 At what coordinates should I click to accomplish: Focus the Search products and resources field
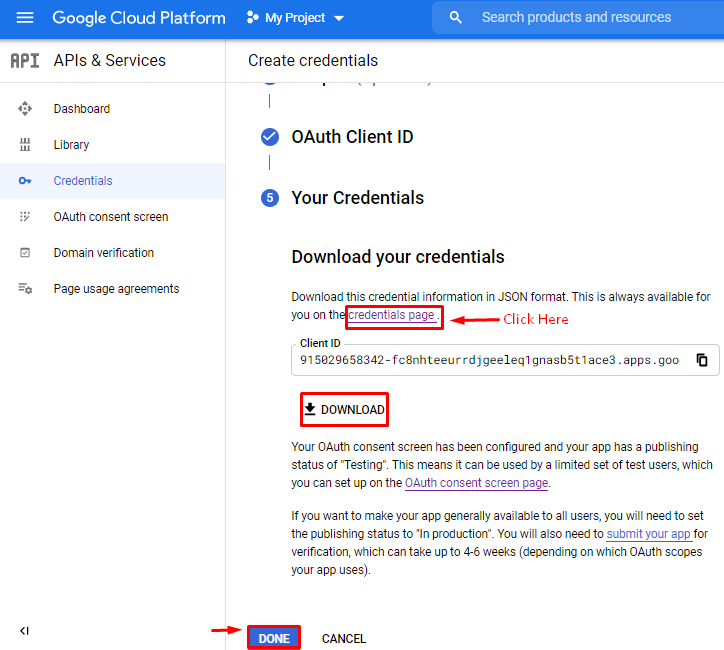click(x=576, y=18)
